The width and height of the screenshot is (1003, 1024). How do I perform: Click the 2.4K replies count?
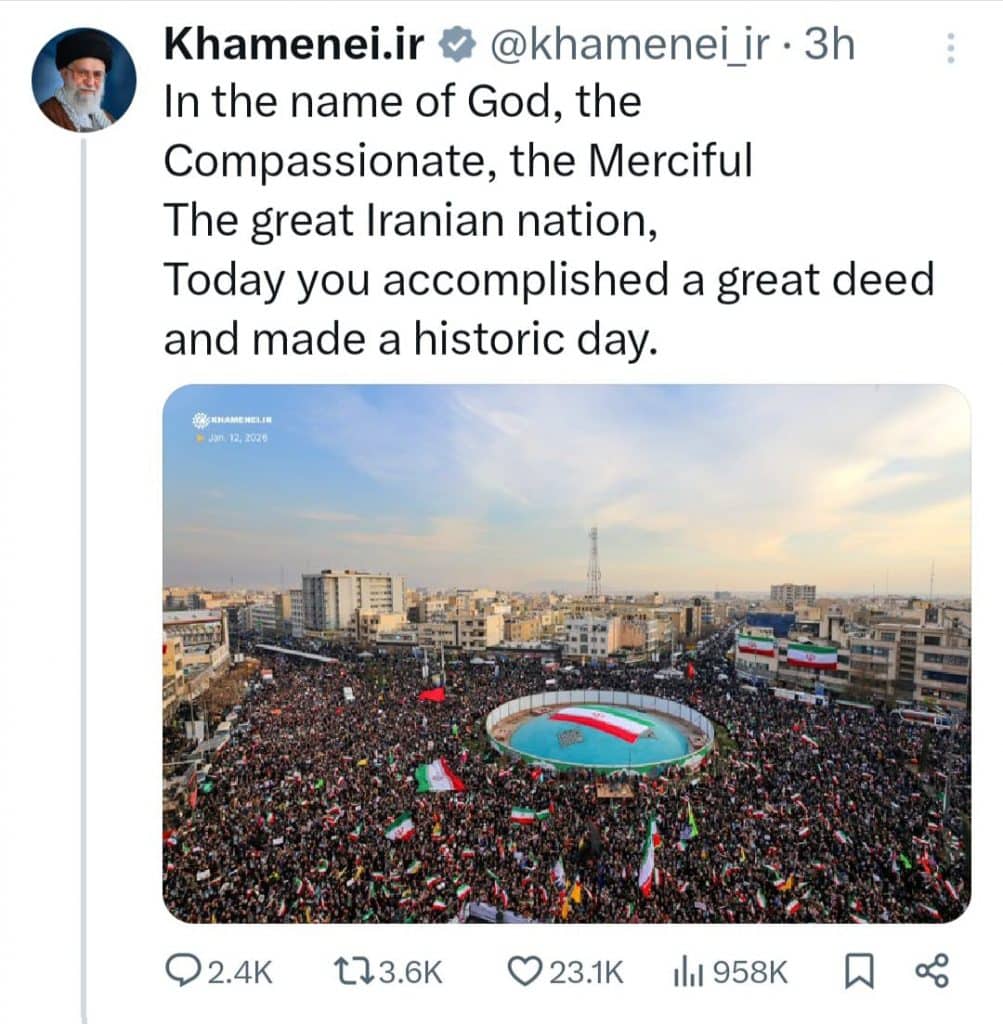(239, 972)
